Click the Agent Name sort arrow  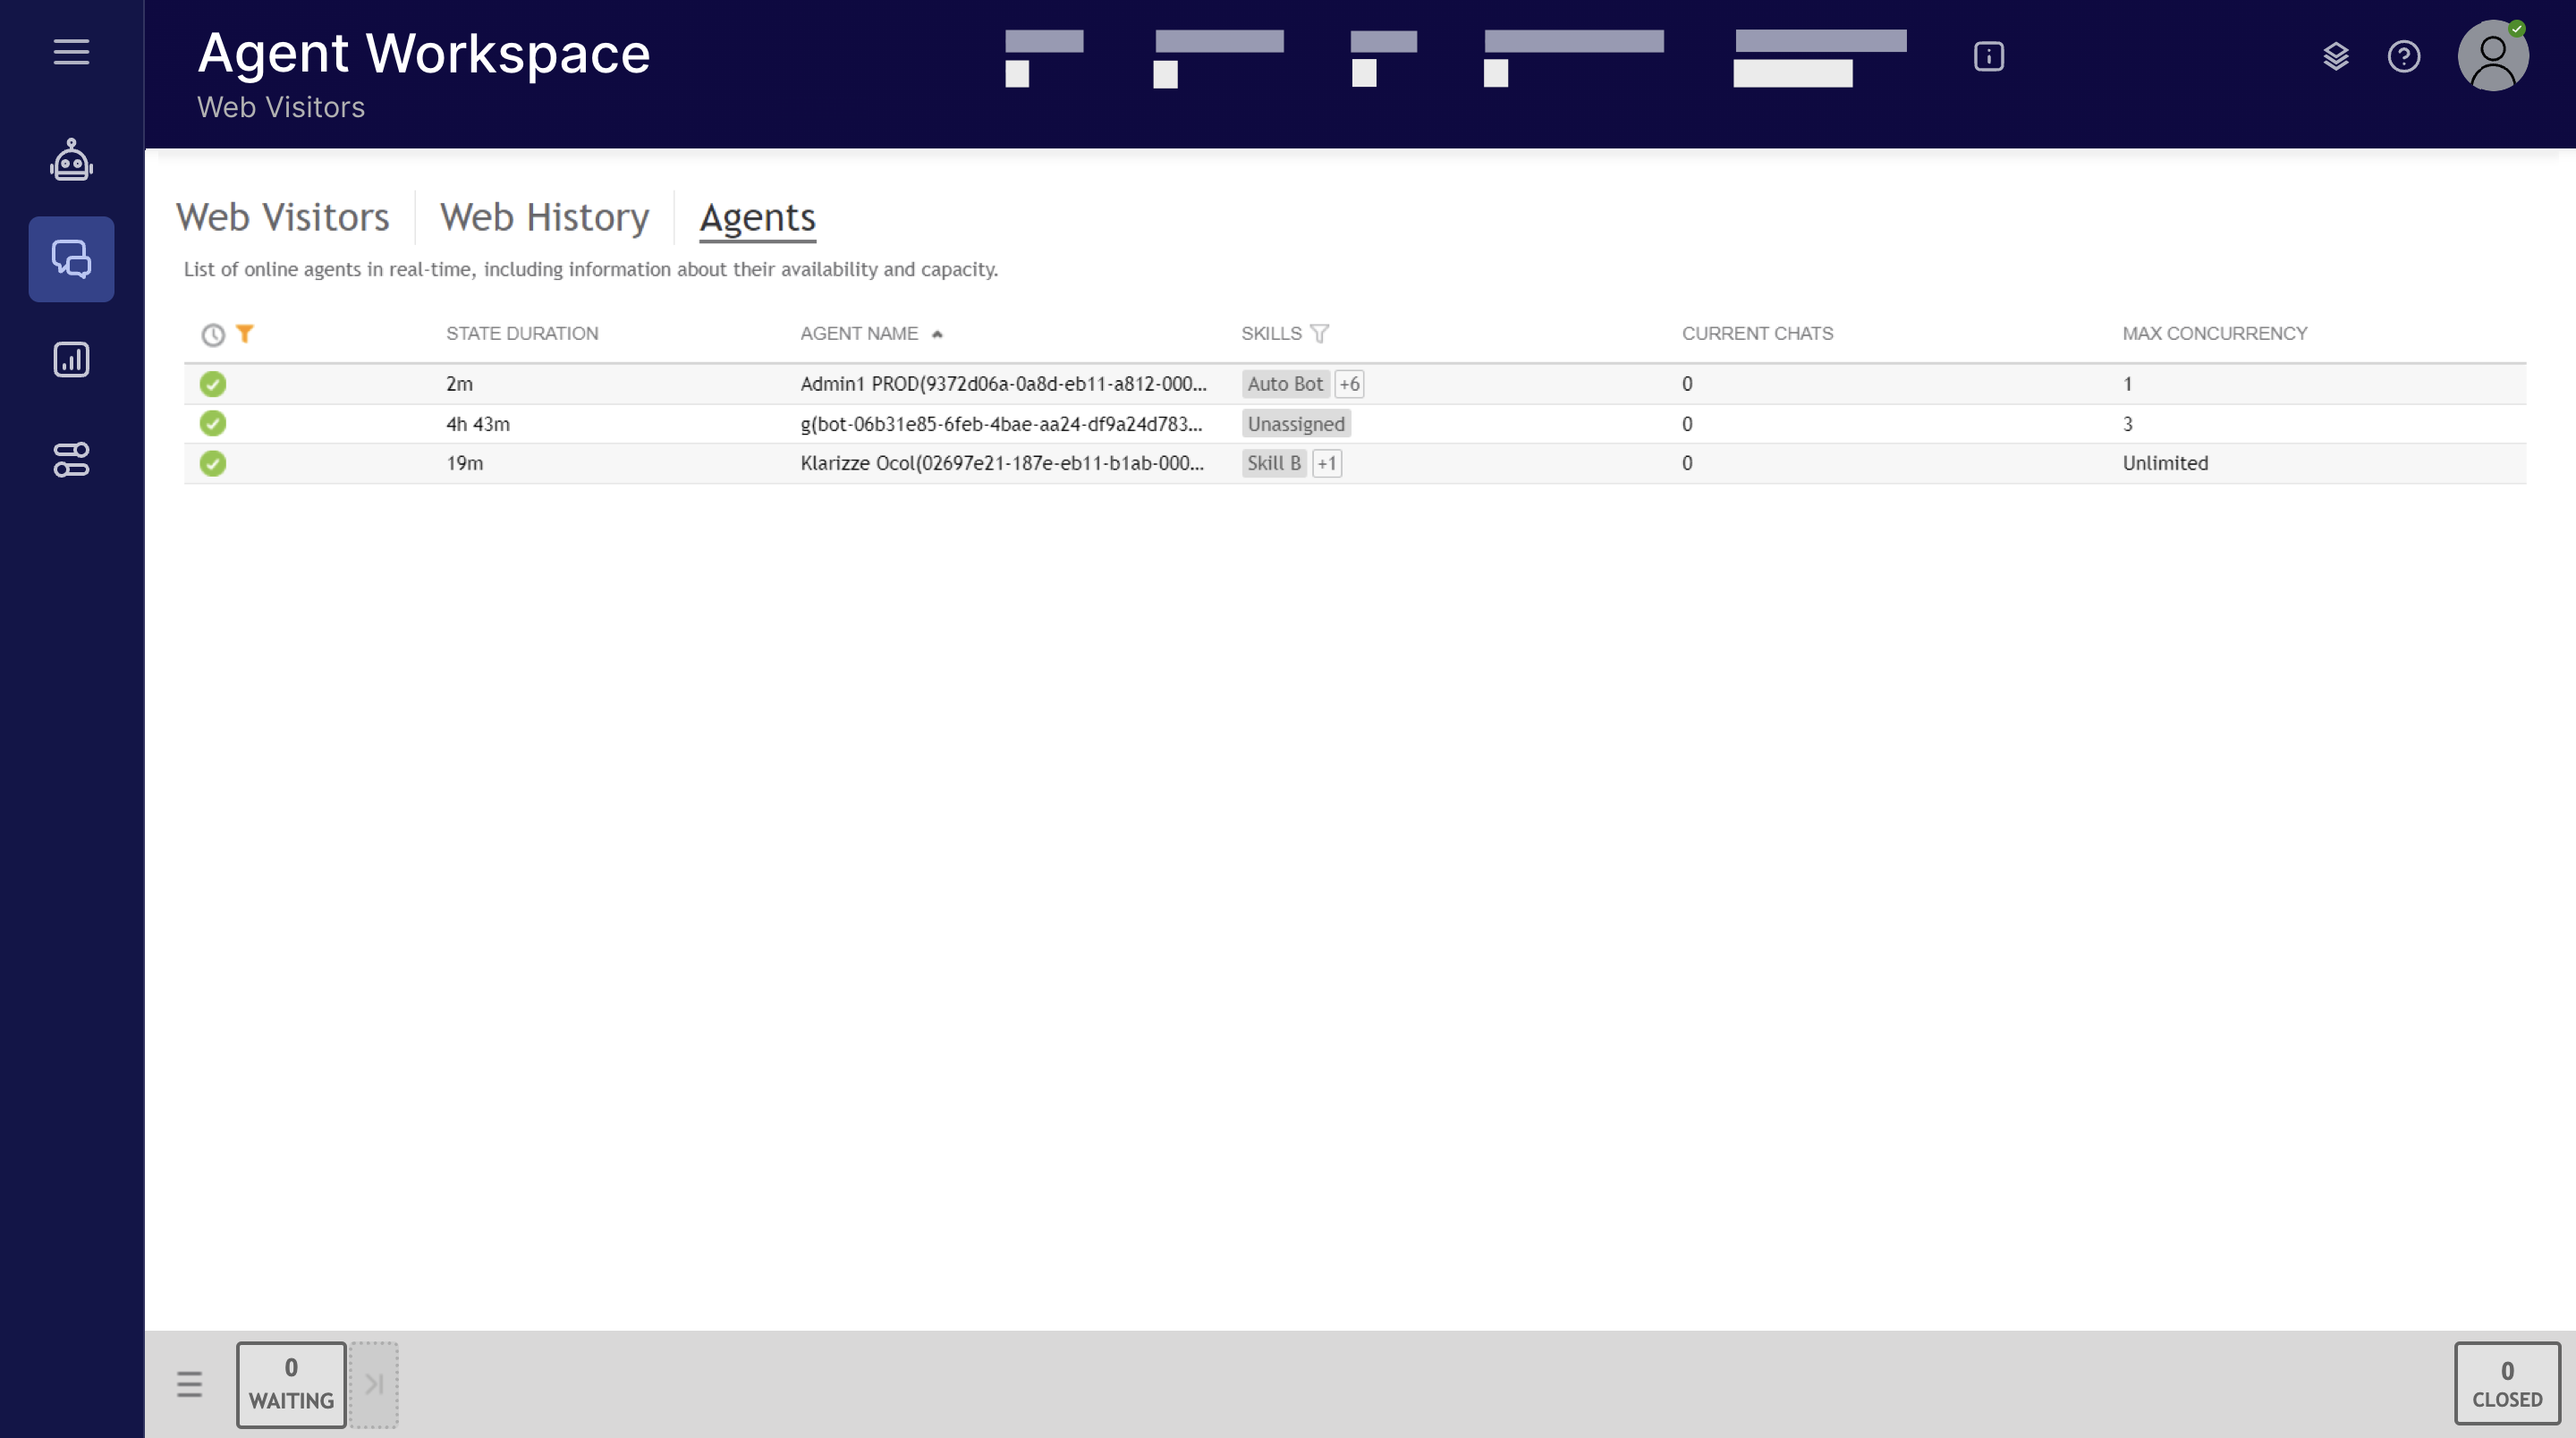[x=937, y=334]
